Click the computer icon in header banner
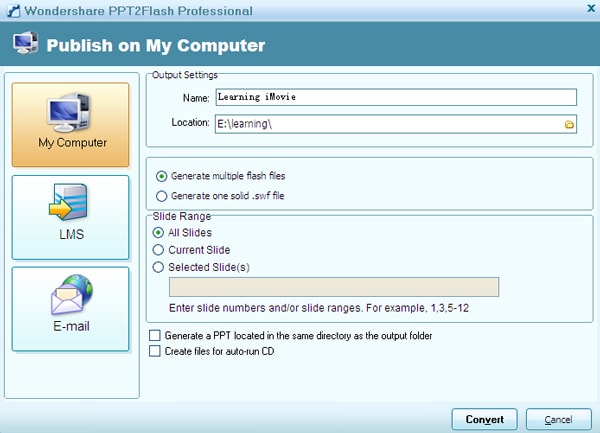The width and height of the screenshot is (600, 433). 25,43
